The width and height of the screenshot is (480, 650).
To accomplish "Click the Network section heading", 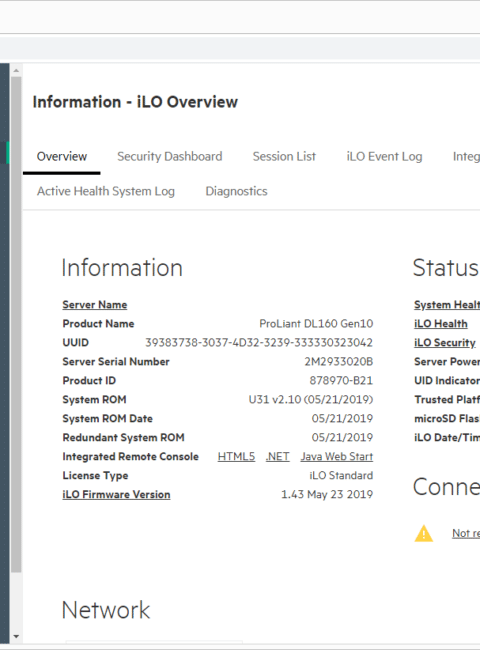I will [106, 610].
